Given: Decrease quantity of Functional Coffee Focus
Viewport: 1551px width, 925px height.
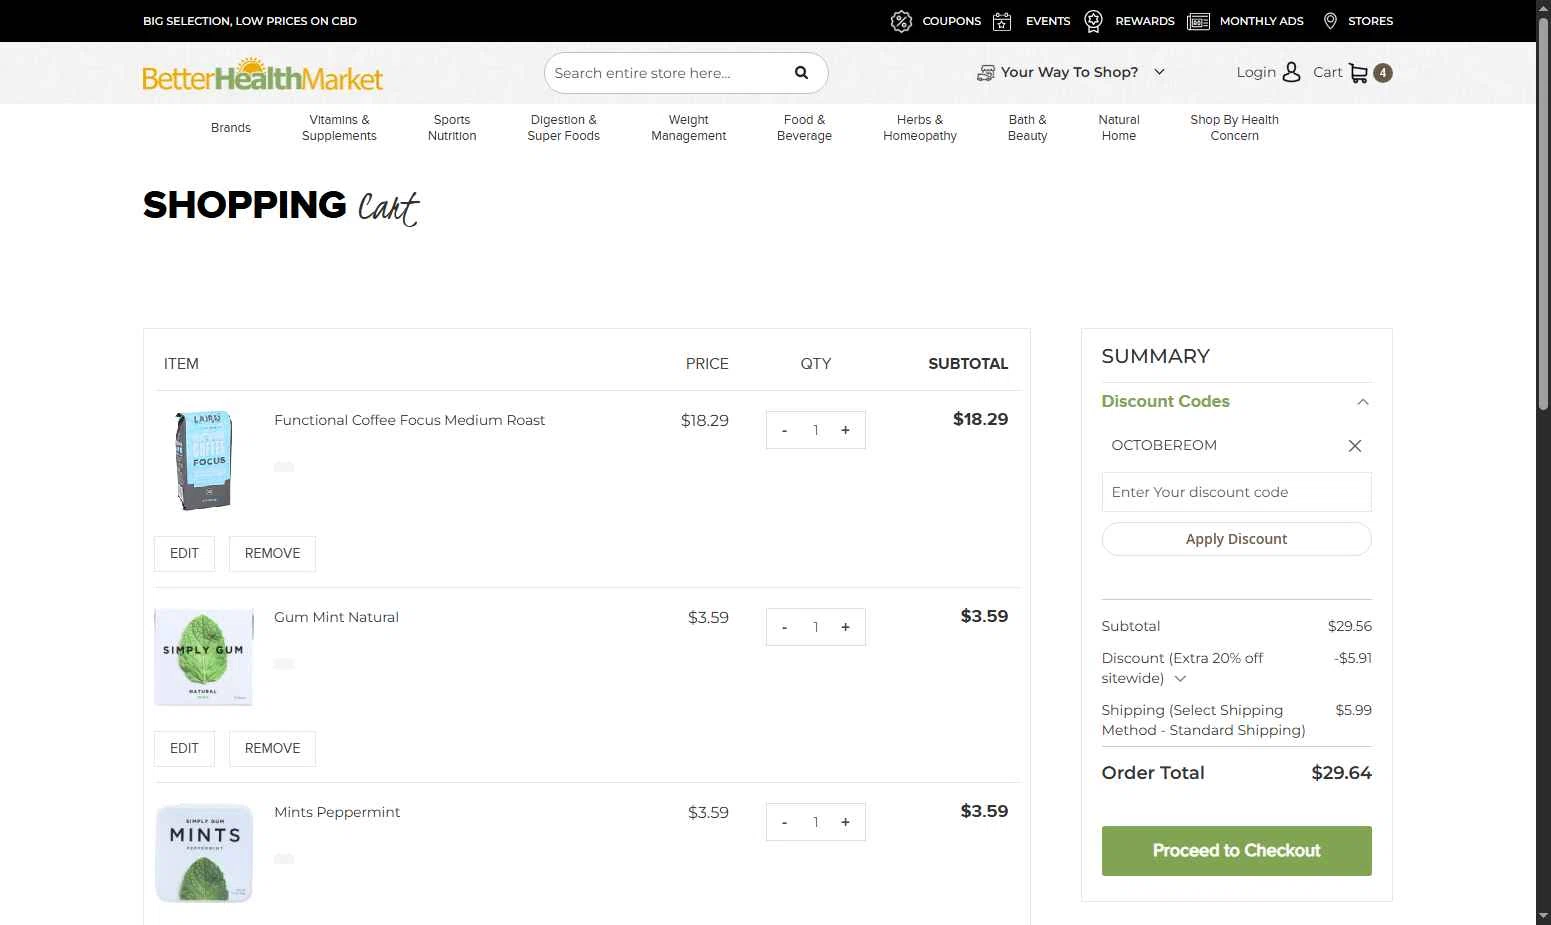Looking at the screenshot, I should tap(785, 430).
